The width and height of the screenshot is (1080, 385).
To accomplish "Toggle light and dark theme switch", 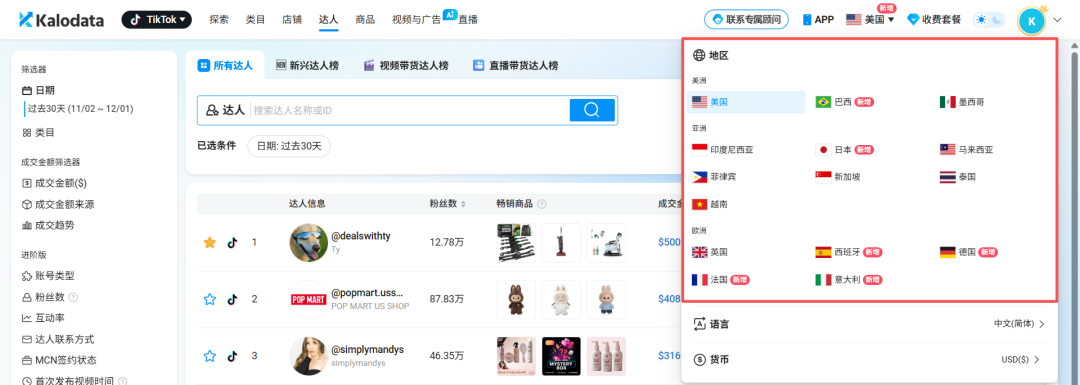I will click(989, 20).
